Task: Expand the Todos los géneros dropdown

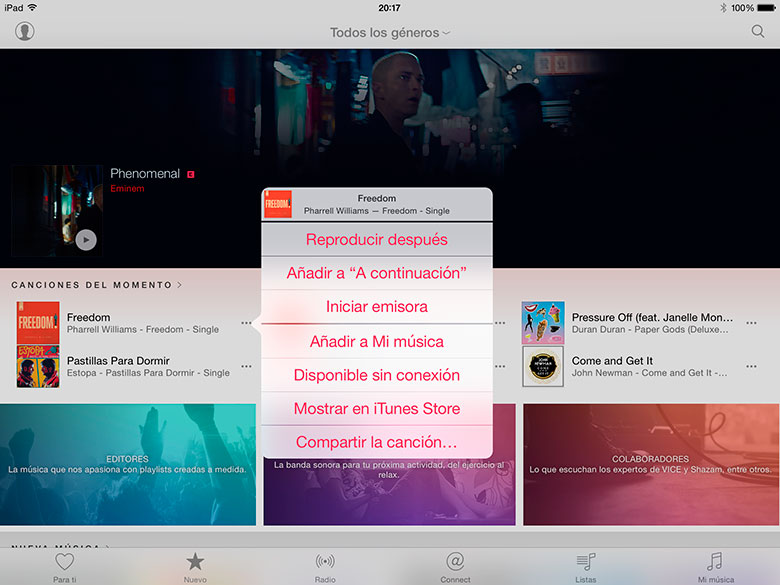Action: tap(390, 33)
